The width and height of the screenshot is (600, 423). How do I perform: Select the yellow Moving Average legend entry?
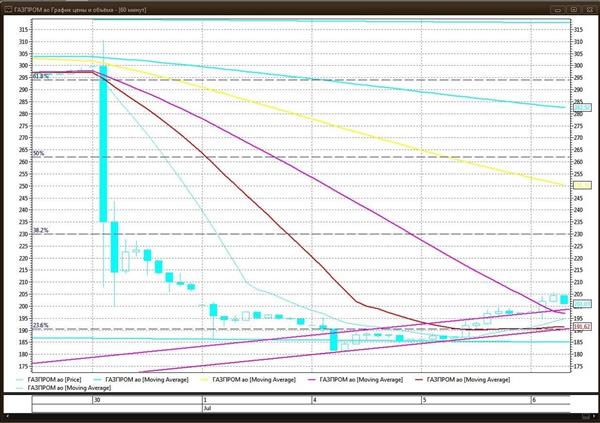click(x=248, y=380)
